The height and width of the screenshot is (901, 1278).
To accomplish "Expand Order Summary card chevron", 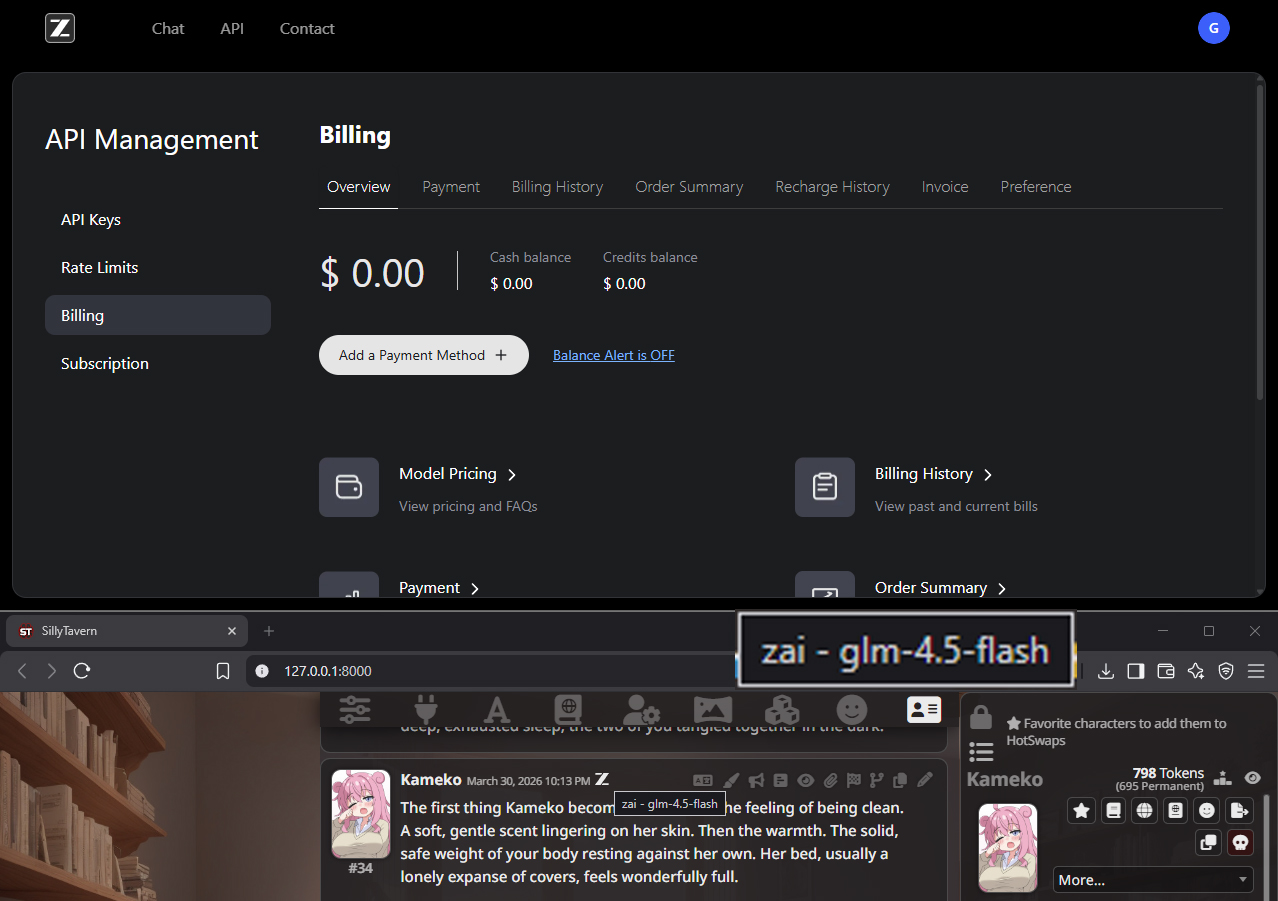I will pyautogui.click(x=1002, y=589).
